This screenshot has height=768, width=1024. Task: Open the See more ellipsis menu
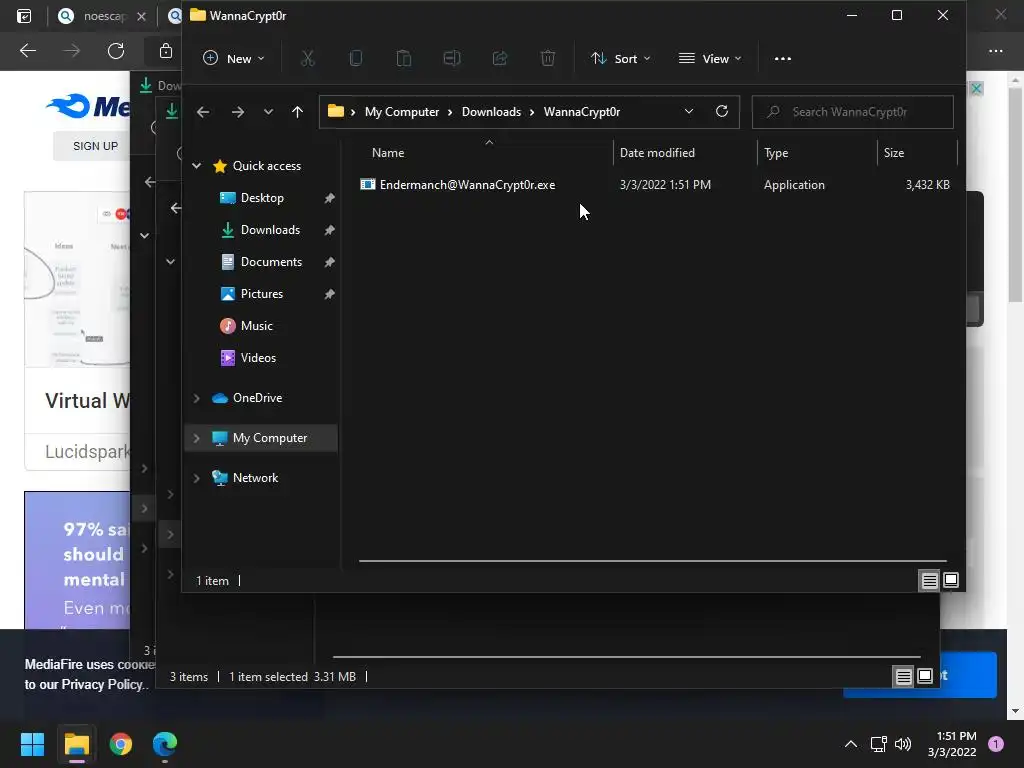pyautogui.click(x=782, y=59)
